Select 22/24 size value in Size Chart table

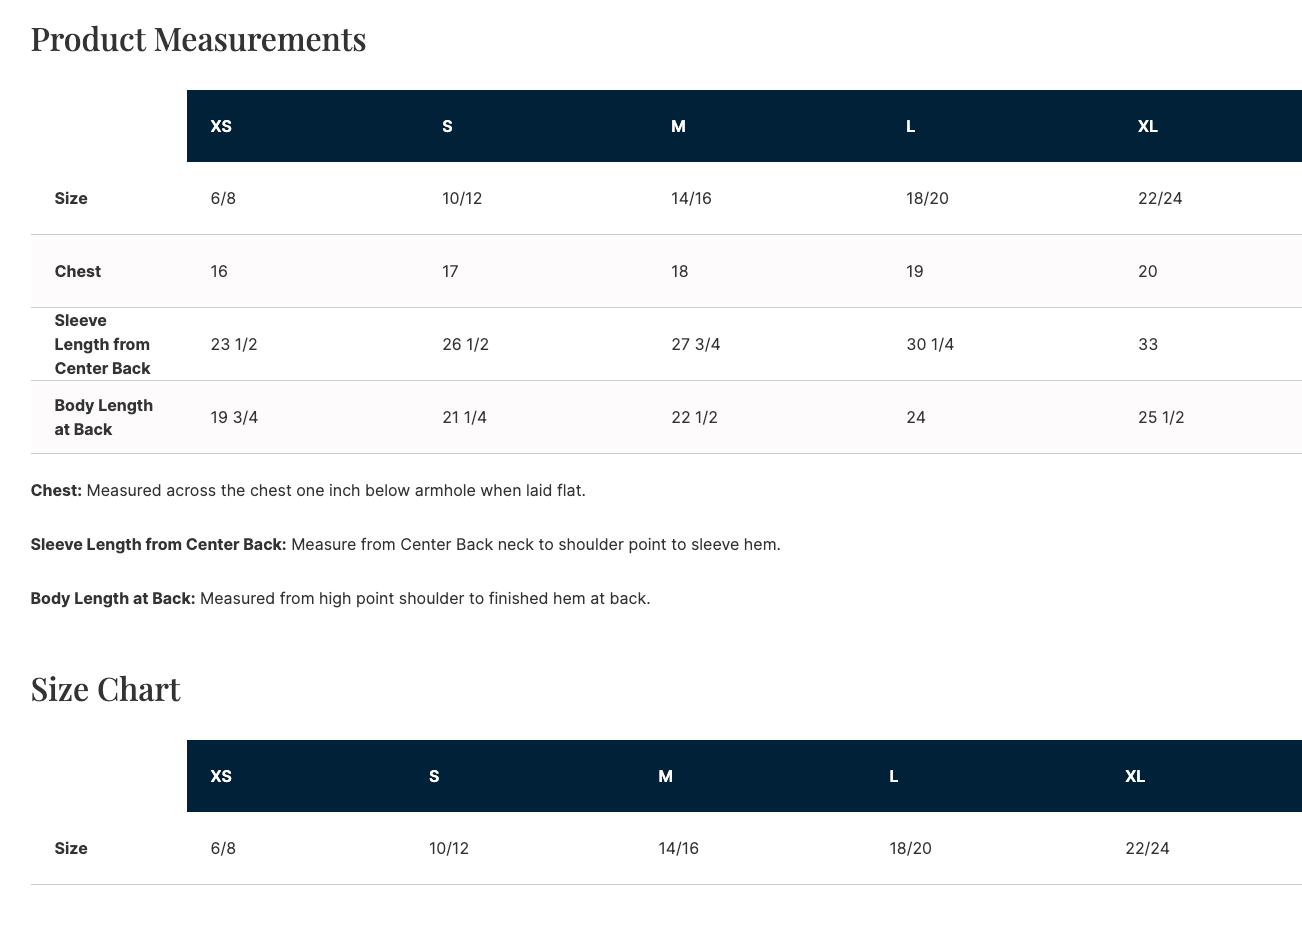[x=1146, y=848]
